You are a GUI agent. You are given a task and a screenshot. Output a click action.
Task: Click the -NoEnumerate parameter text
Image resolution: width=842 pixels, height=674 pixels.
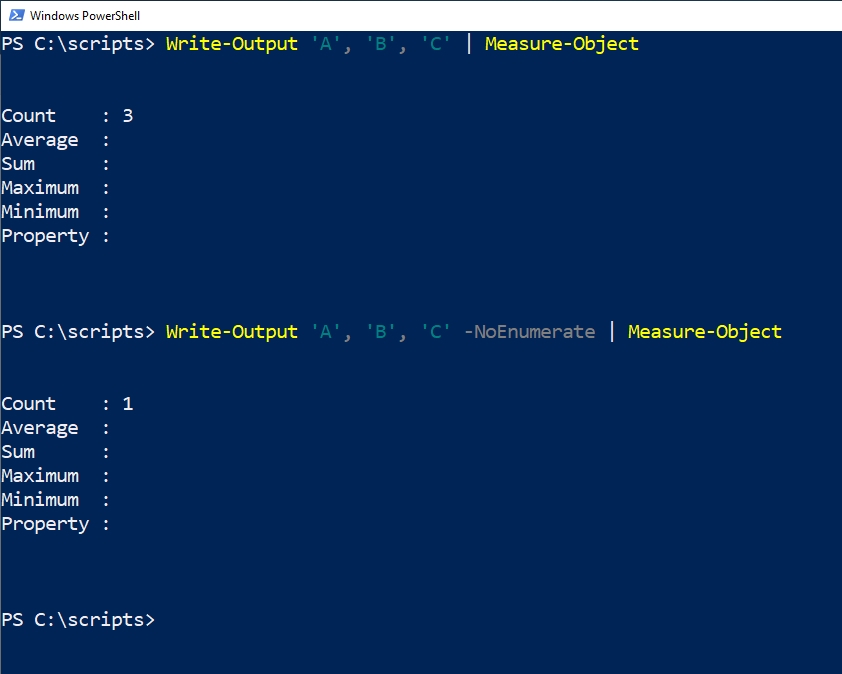(x=529, y=331)
